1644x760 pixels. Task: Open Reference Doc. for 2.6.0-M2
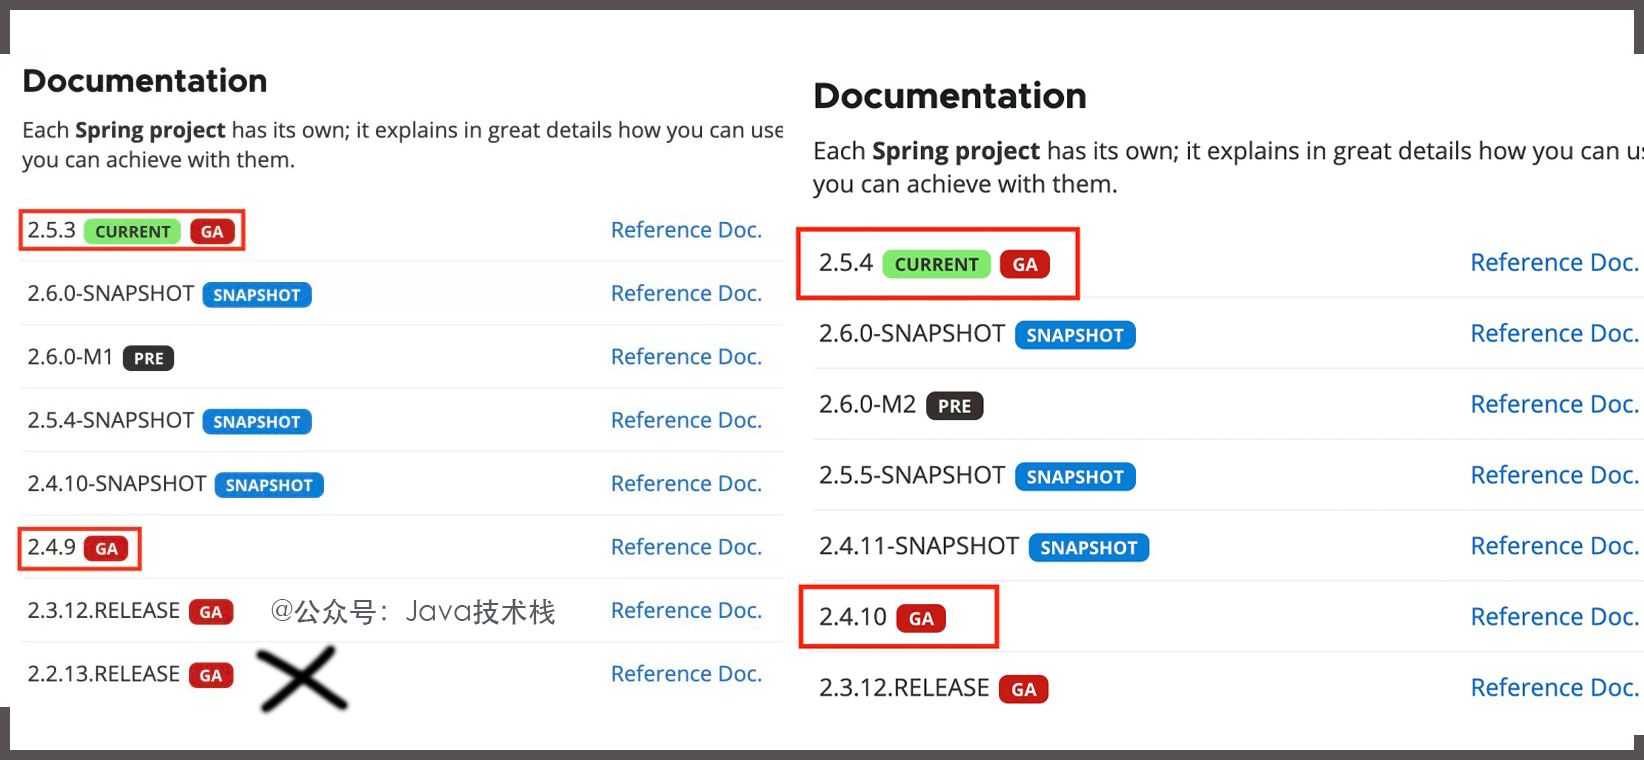point(1554,404)
